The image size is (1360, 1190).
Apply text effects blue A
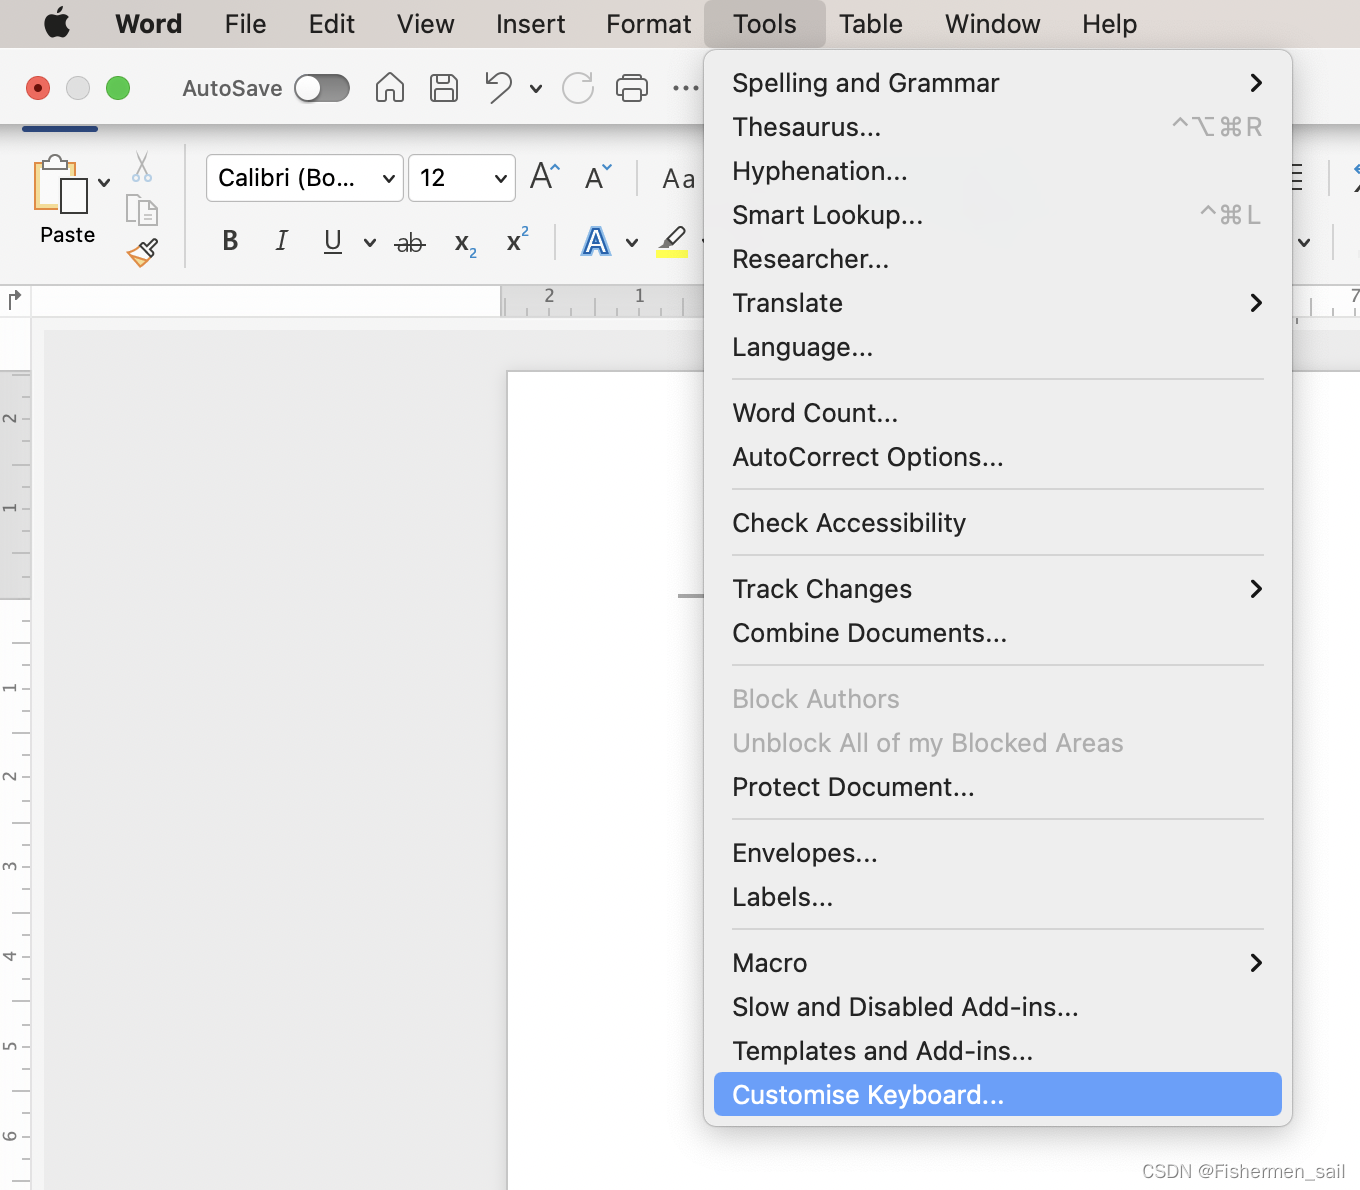(x=596, y=241)
